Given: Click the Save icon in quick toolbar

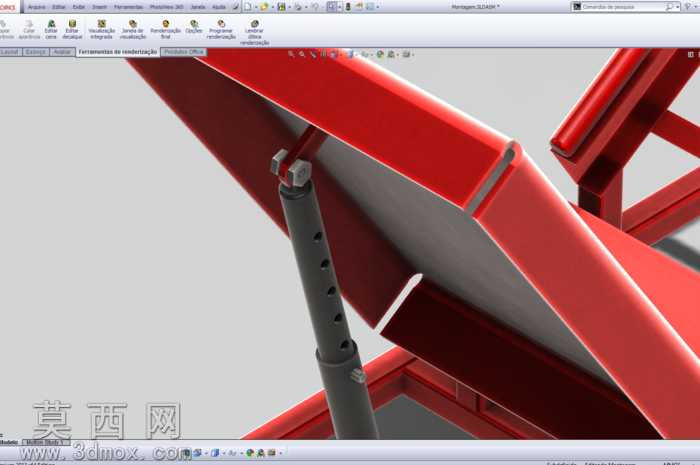Looking at the screenshot, I should point(281,7).
